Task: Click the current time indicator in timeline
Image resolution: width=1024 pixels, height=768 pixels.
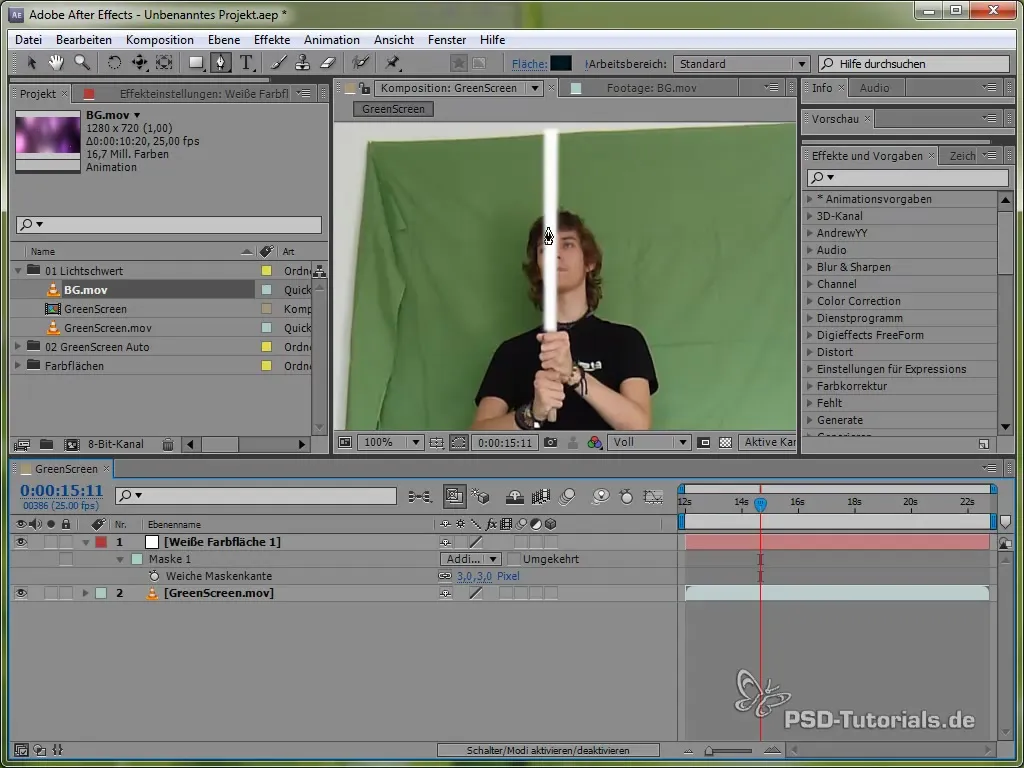Action: [x=760, y=504]
